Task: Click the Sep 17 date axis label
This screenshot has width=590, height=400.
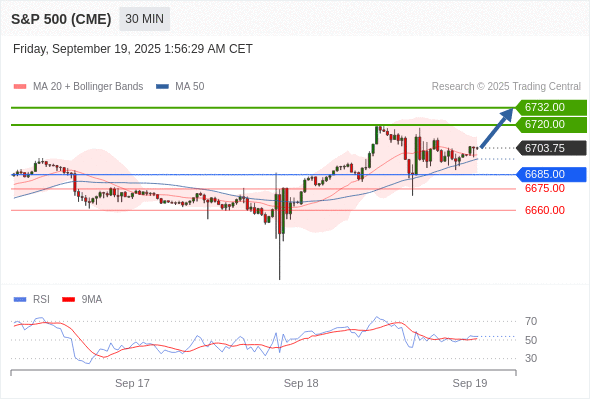Action: [132, 383]
